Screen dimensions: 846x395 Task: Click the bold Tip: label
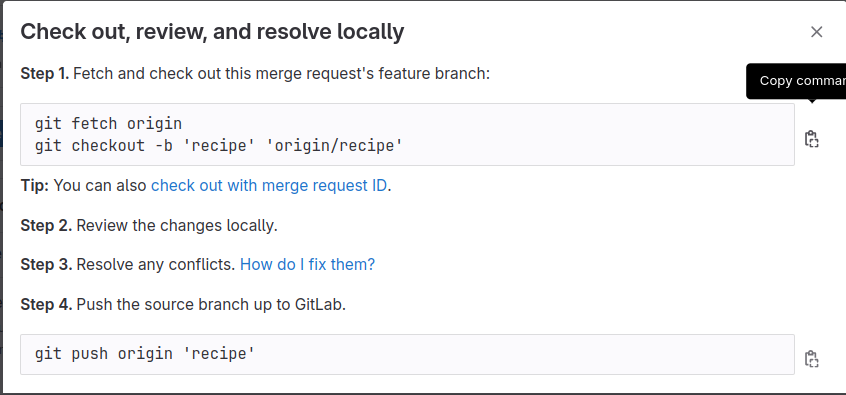[35, 186]
